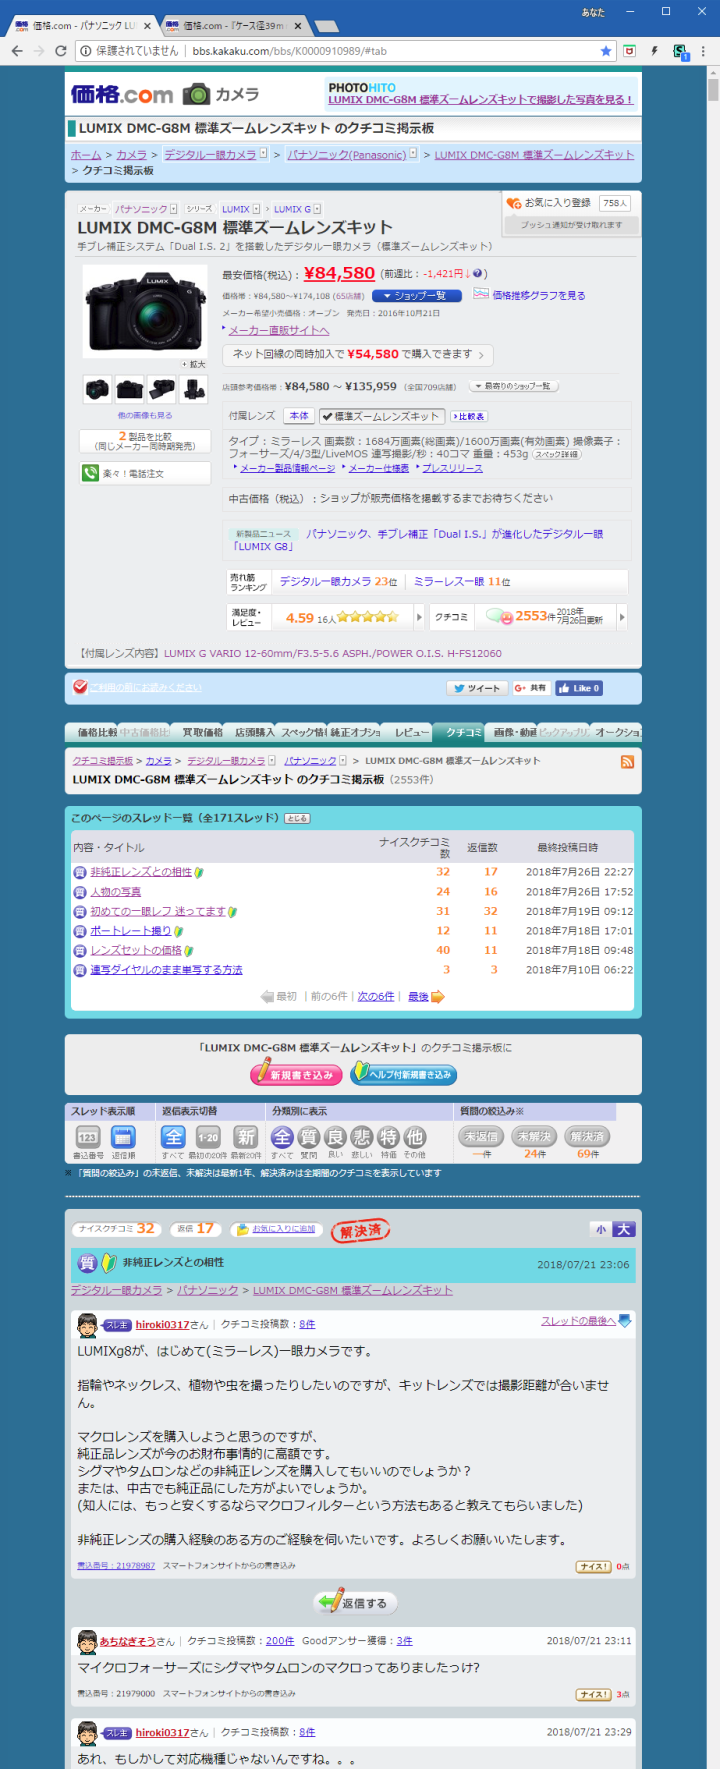This screenshot has width=720, height=1769.
Task: Sort threads by 書込番号 (123 icon)
Action: tap(88, 1137)
